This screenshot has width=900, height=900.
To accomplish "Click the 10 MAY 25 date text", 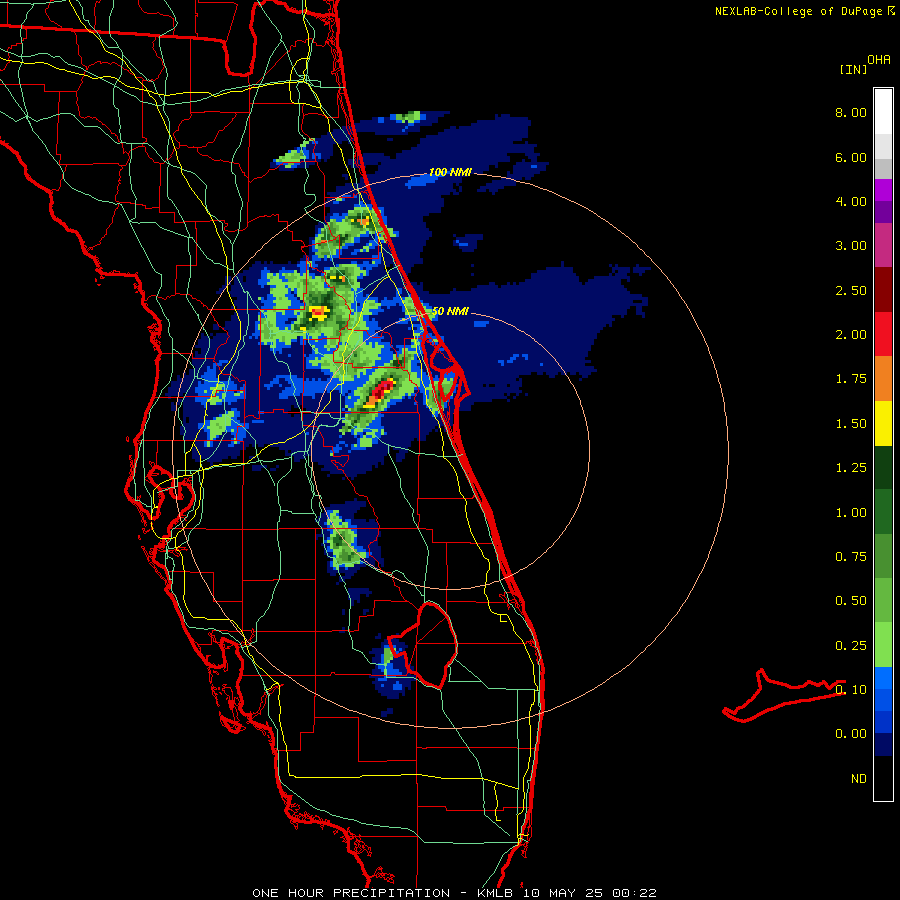I will pos(561,893).
